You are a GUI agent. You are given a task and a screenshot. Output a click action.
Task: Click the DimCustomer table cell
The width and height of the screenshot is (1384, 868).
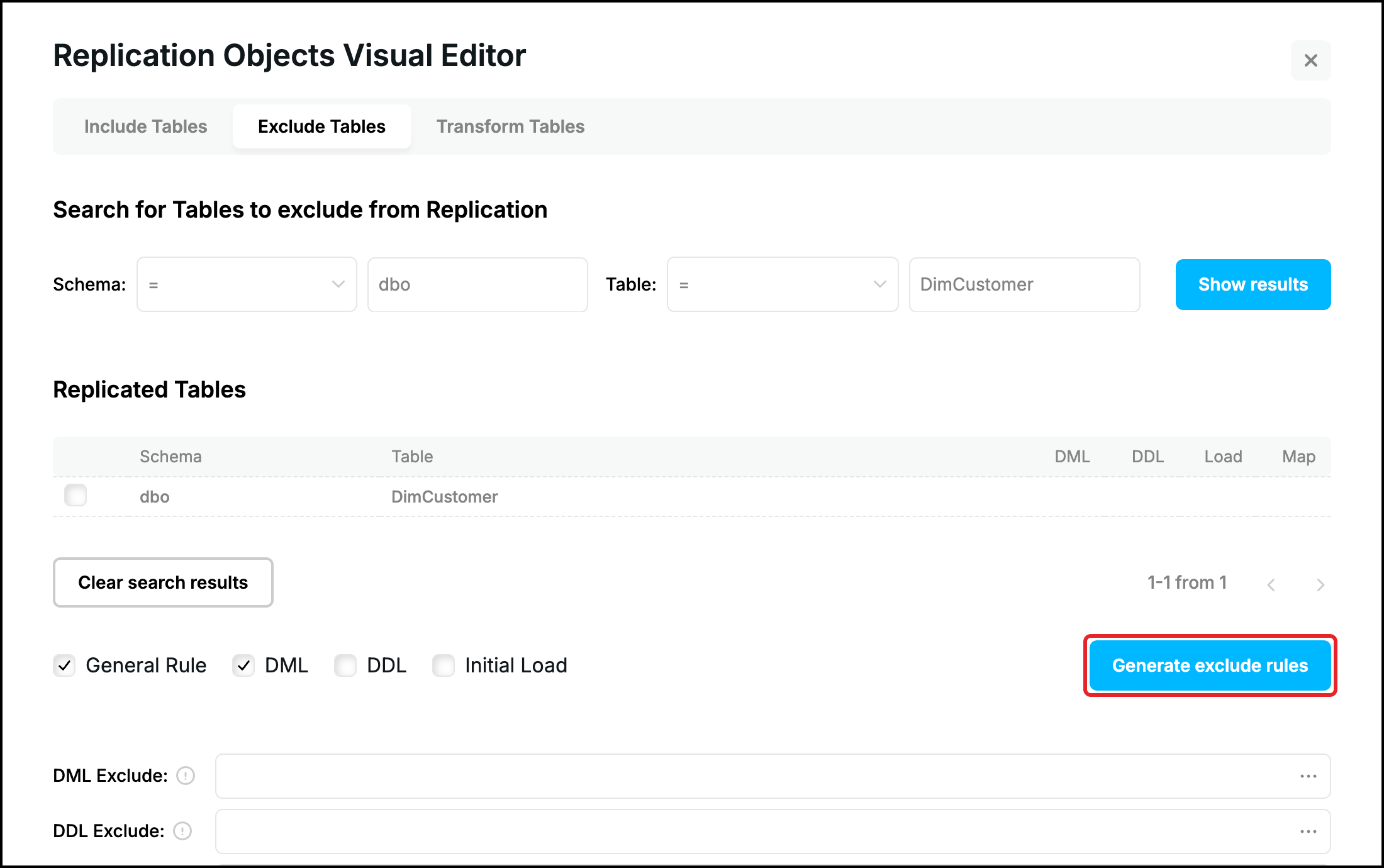pos(445,496)
